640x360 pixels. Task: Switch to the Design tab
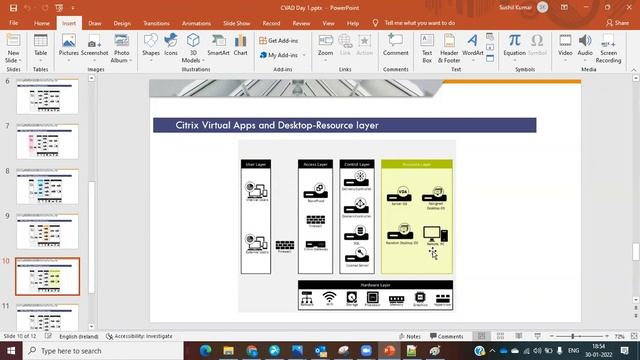[x=122, y=23]
